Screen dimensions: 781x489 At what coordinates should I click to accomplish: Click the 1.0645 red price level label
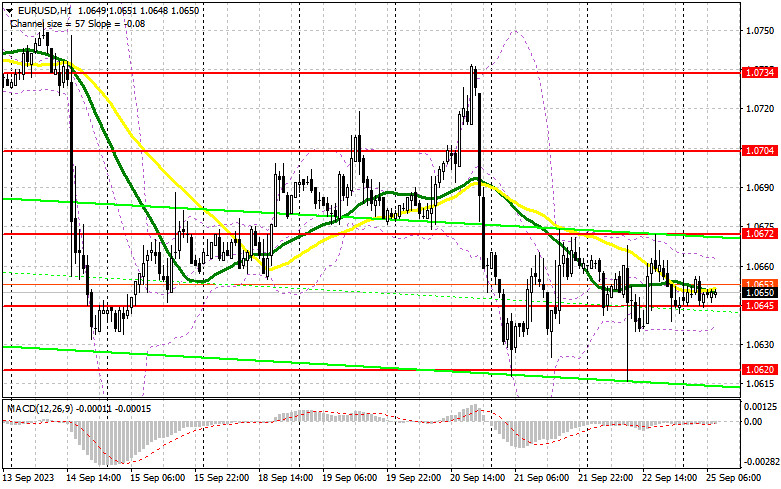760,305
